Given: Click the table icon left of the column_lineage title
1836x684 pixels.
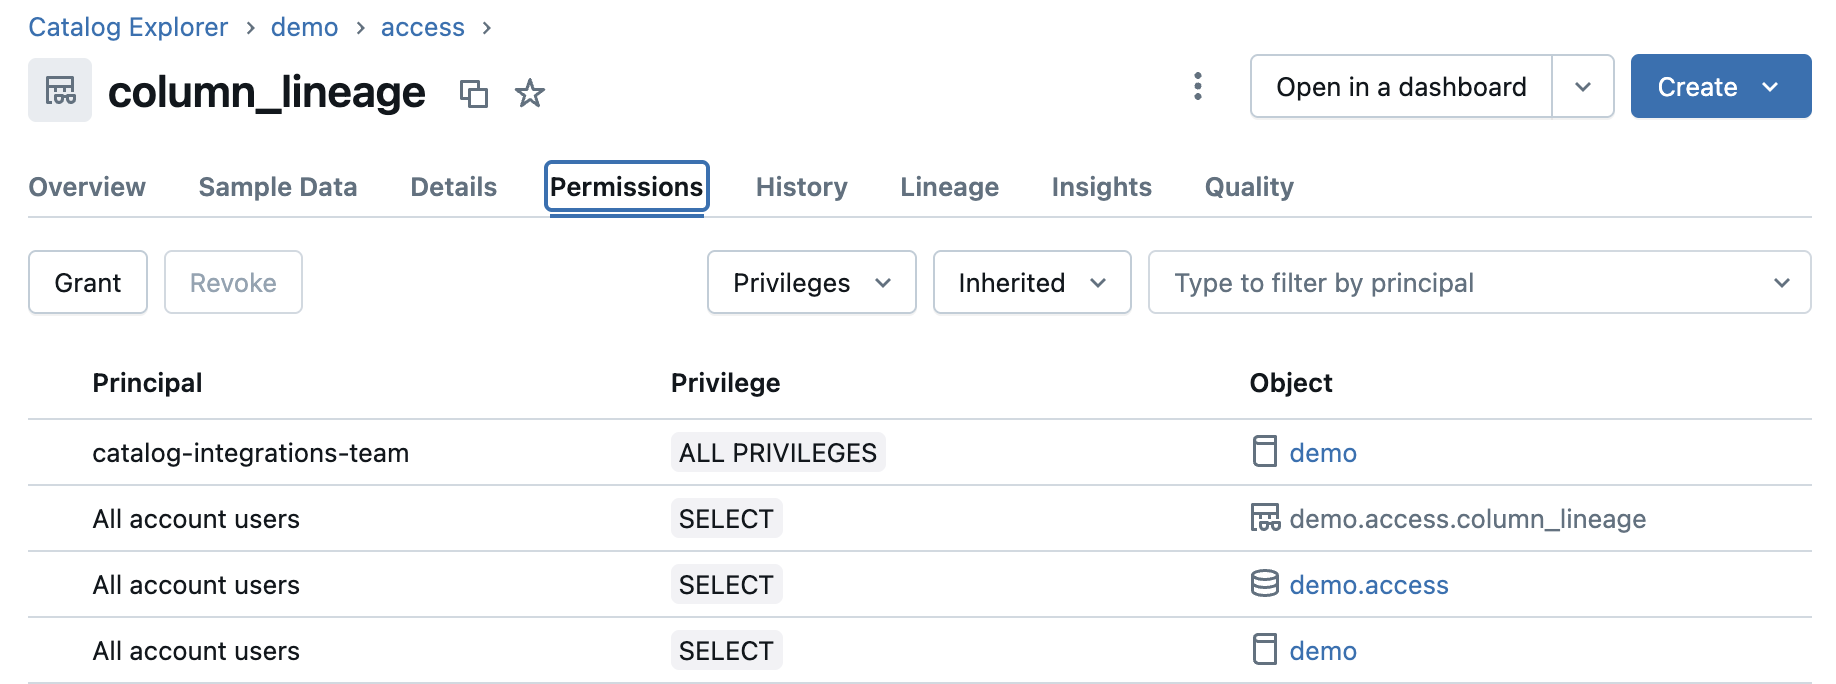Looking at the screenshot, I should (60, 91).
